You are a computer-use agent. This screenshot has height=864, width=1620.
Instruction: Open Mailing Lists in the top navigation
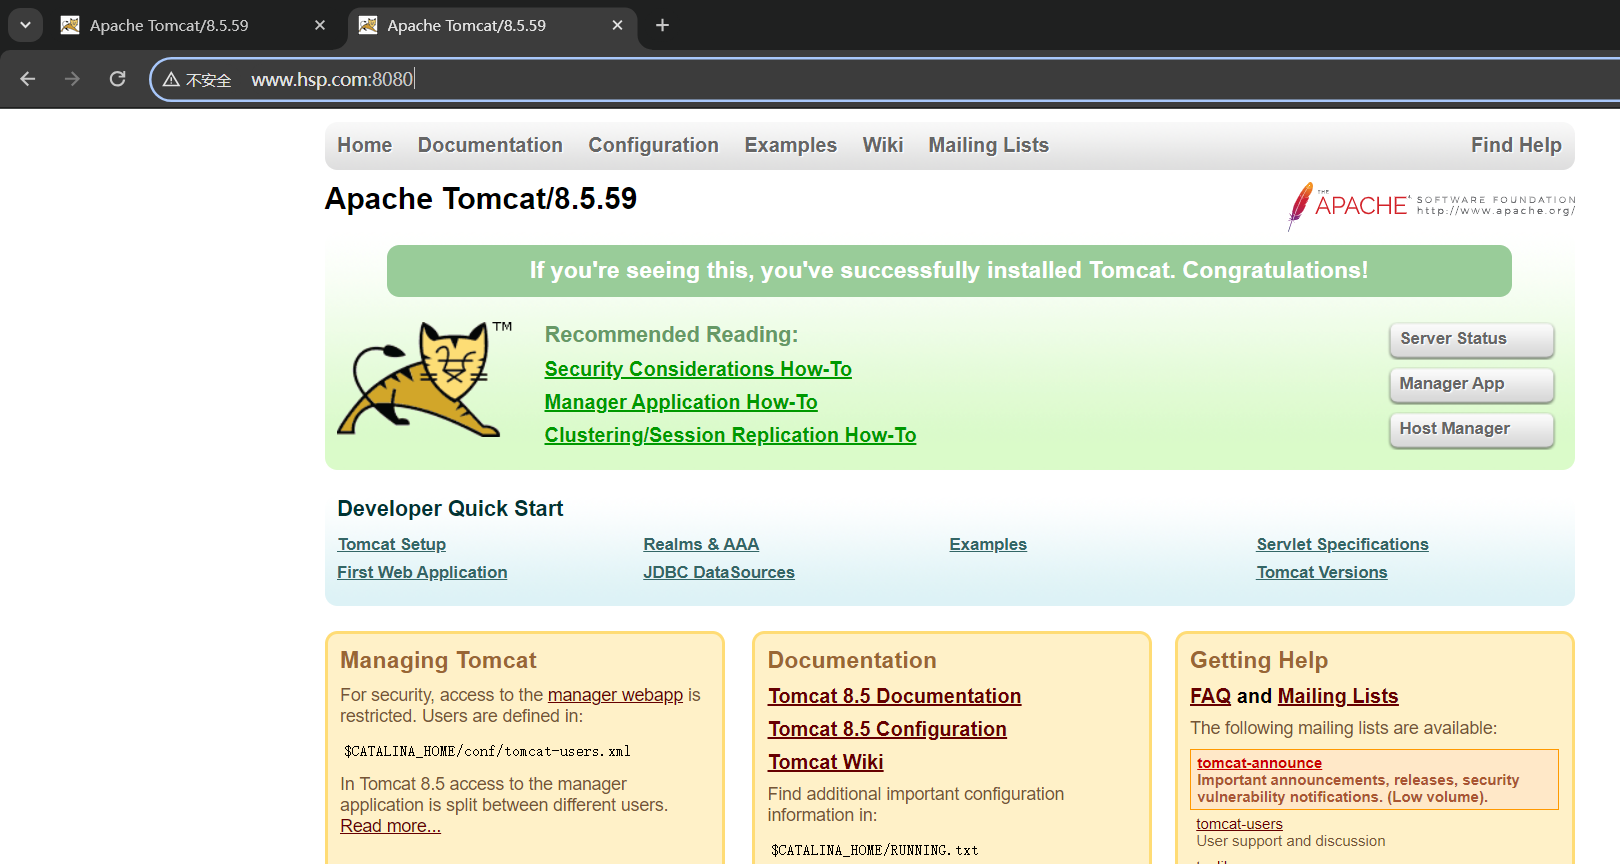989,145
